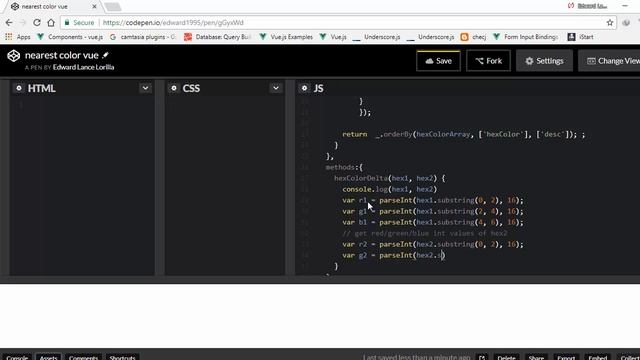The image size is (640, 360).
Task: Open the Apps bookmarks shortcut
Action: click(x=18, y=37)
